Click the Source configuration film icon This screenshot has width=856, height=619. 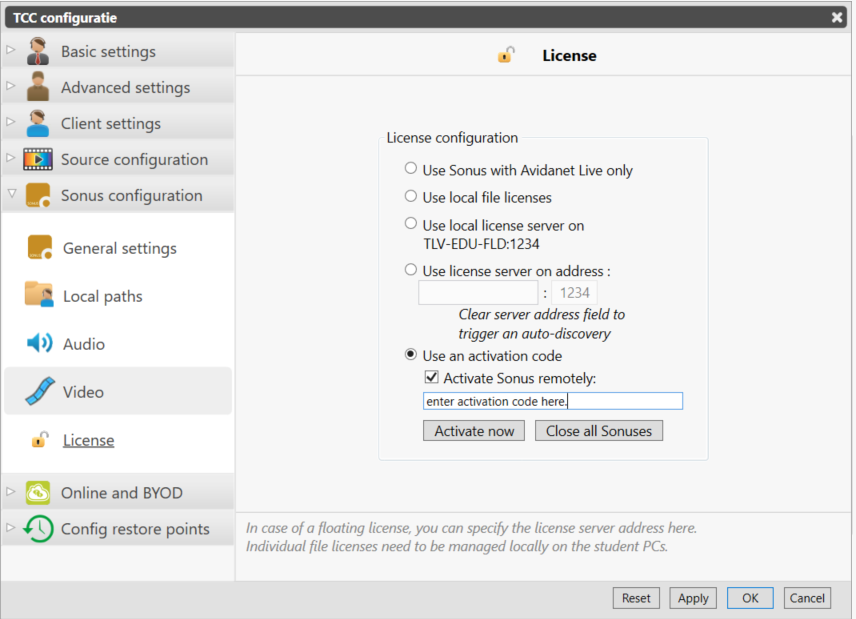pyautogui.click(x=38, y=159)
